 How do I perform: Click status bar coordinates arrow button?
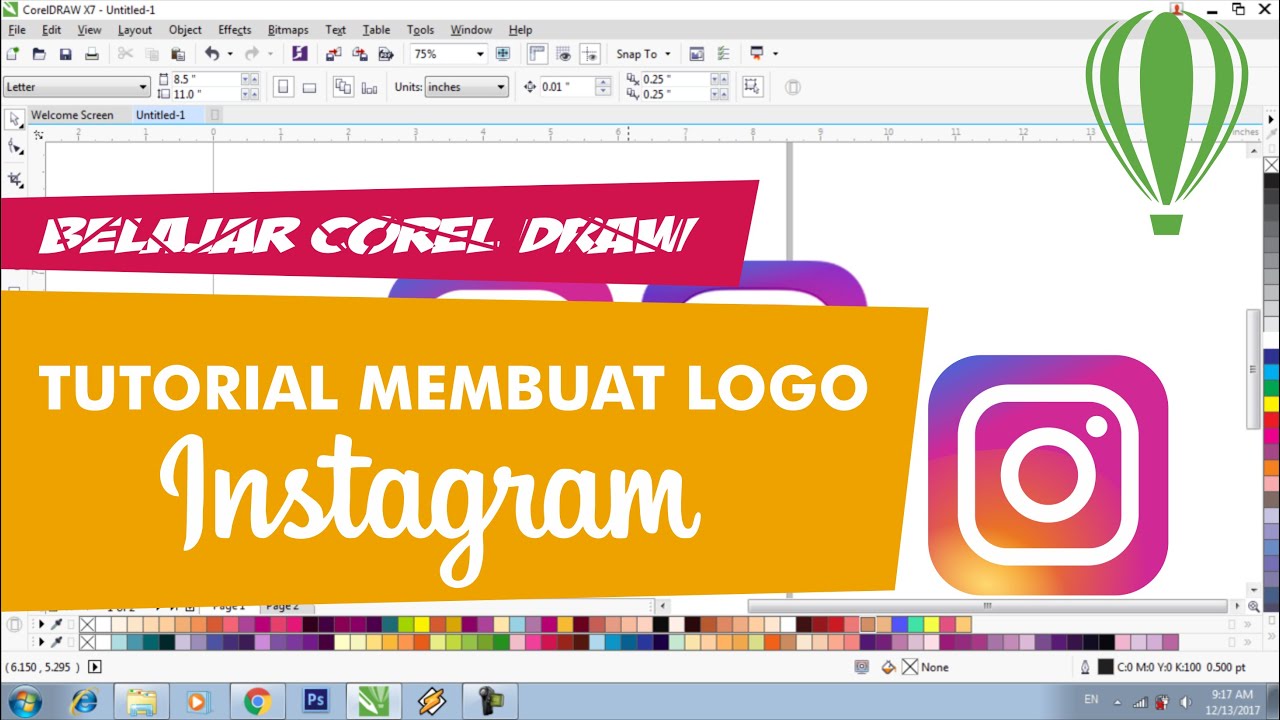point(95,667)
